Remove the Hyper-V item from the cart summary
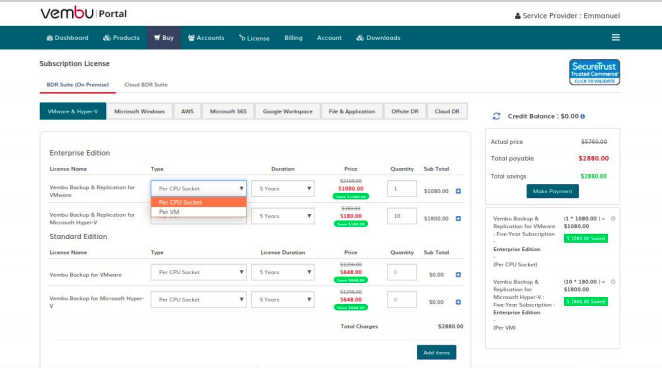This screenshot has width=662, height=368. (613, 281)
